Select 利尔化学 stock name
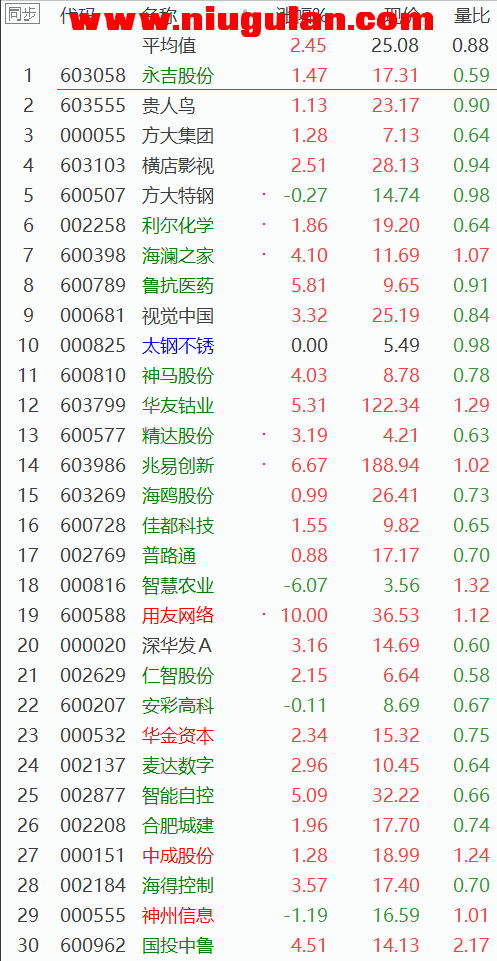The width and height of the screenshot is (497, 961). [178, 226]
